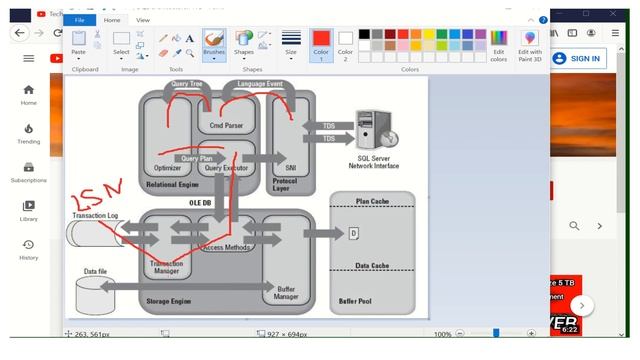640x360 pixels.
Task: Click the YouTube channel search magnifier icon
Action: tap(574, 226)
